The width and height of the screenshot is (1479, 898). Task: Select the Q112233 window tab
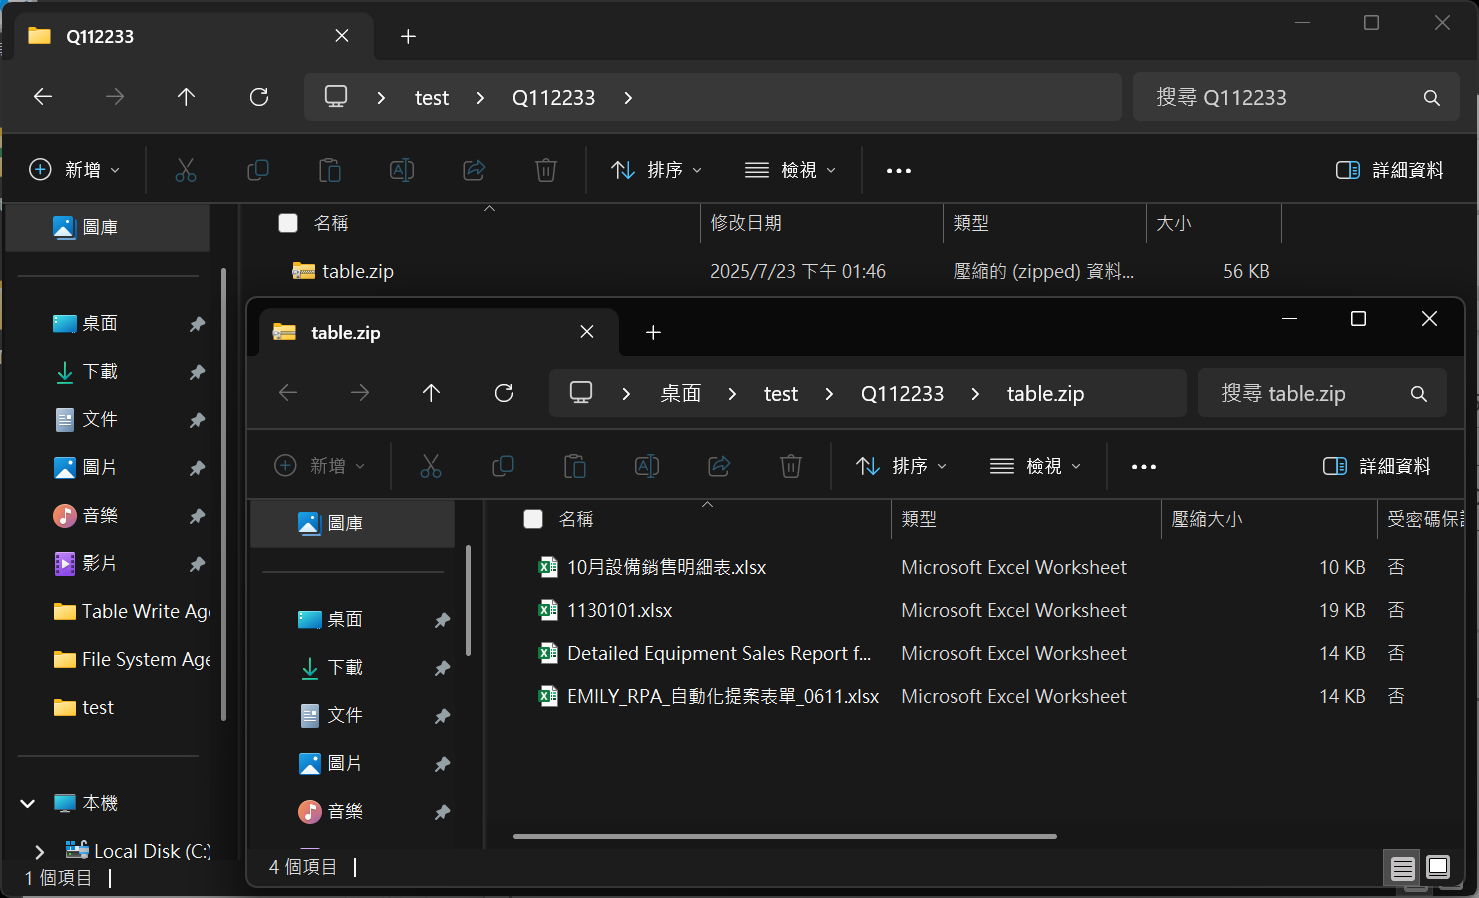click(x=180, y=37)
